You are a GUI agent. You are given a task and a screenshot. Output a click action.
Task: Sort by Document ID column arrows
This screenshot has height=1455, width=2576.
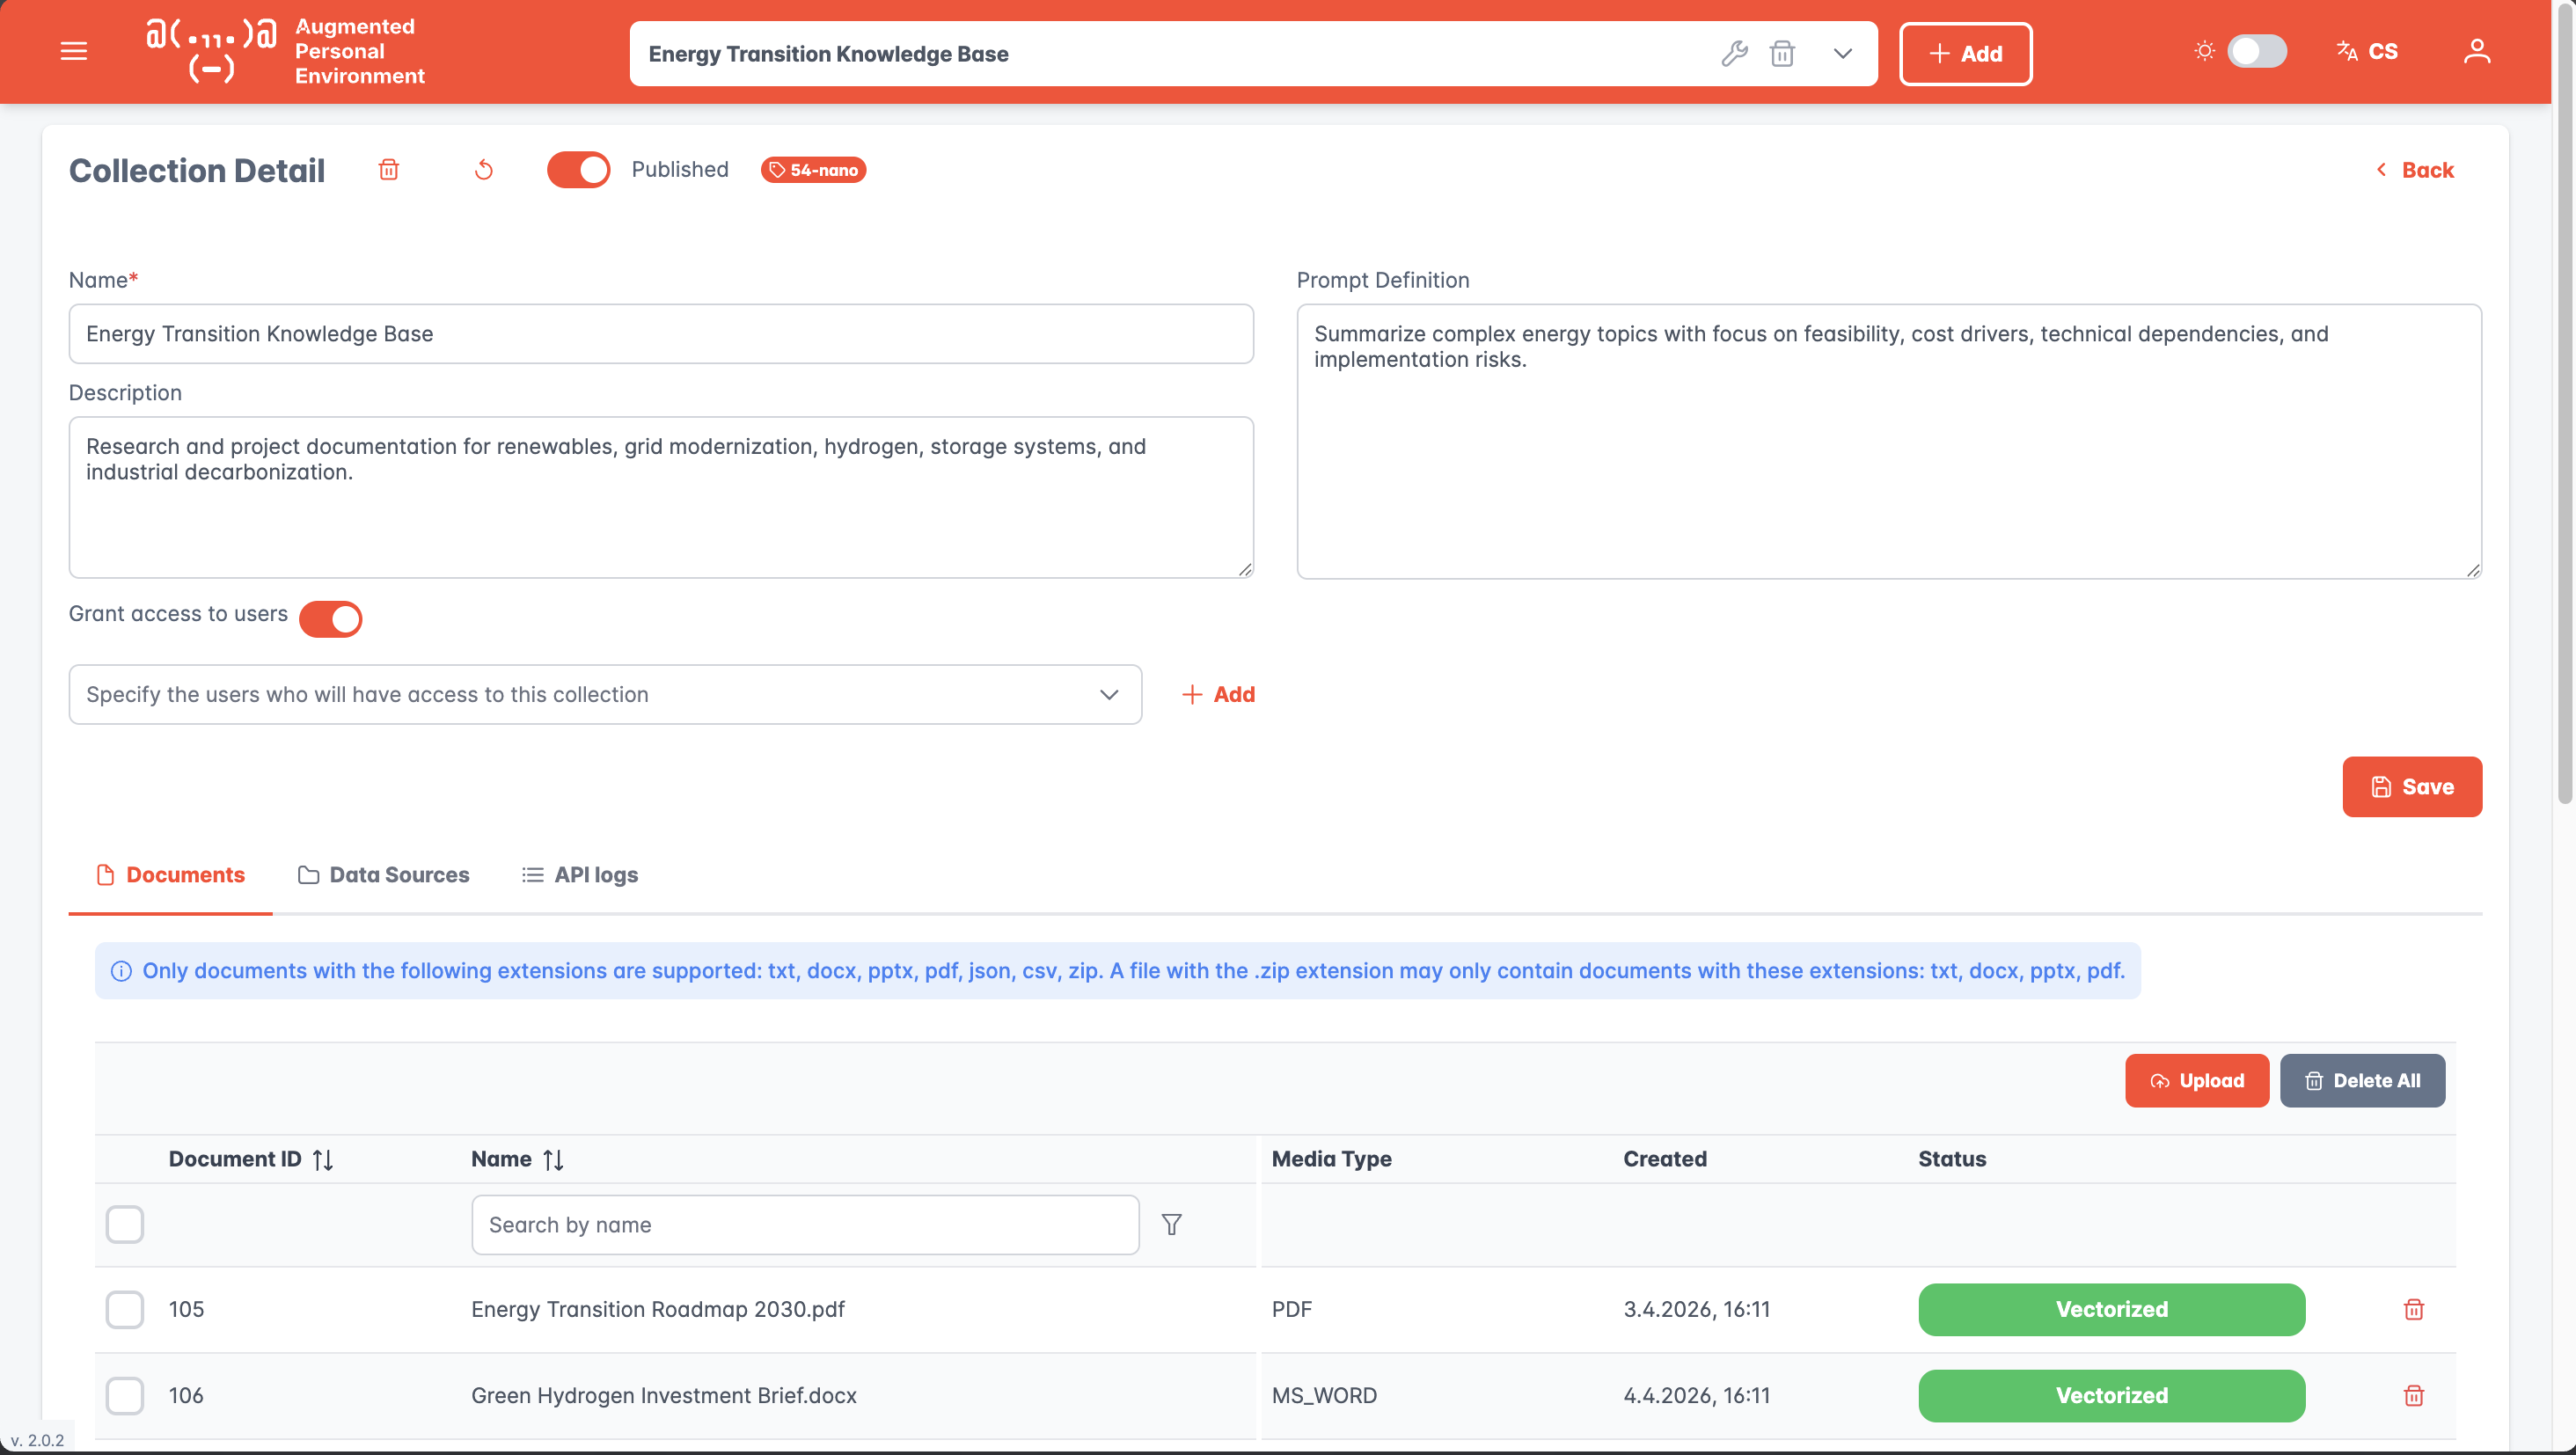[x=322, y=1160]
